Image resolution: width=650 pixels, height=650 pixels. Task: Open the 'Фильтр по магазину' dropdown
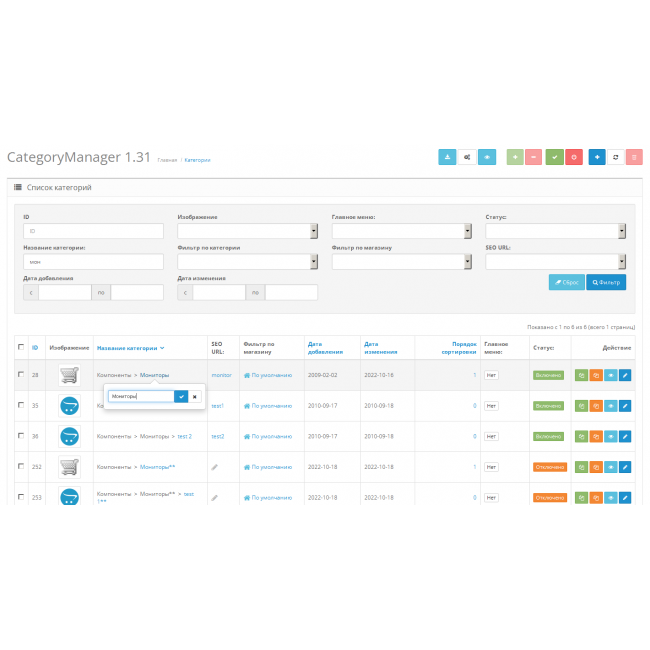coord(401,262)
